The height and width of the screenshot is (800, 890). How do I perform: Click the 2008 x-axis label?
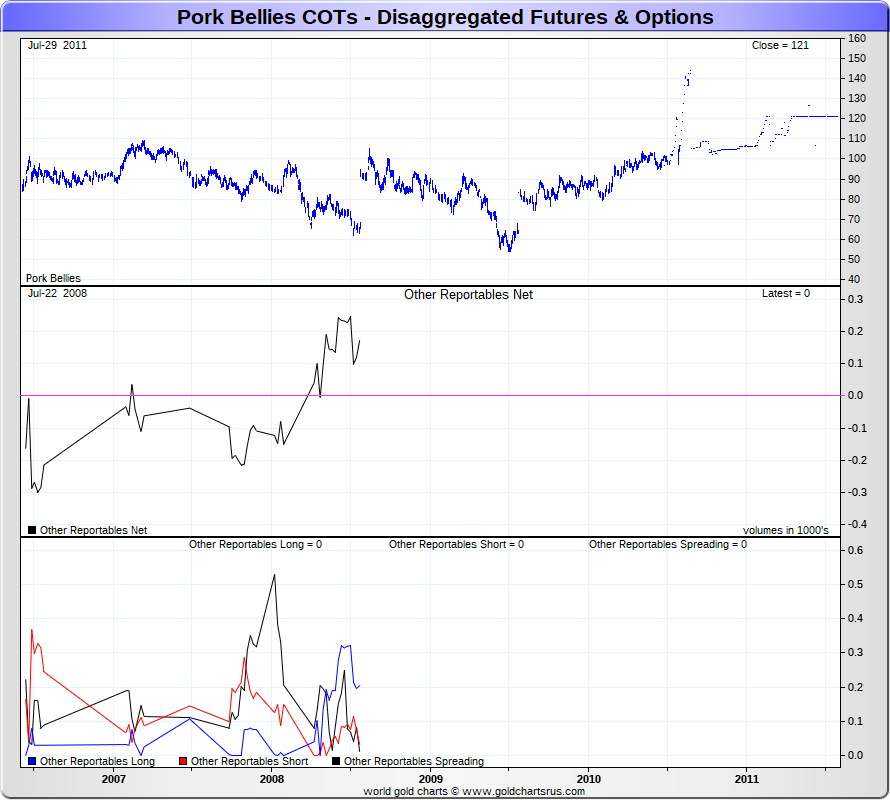[272, 779]
